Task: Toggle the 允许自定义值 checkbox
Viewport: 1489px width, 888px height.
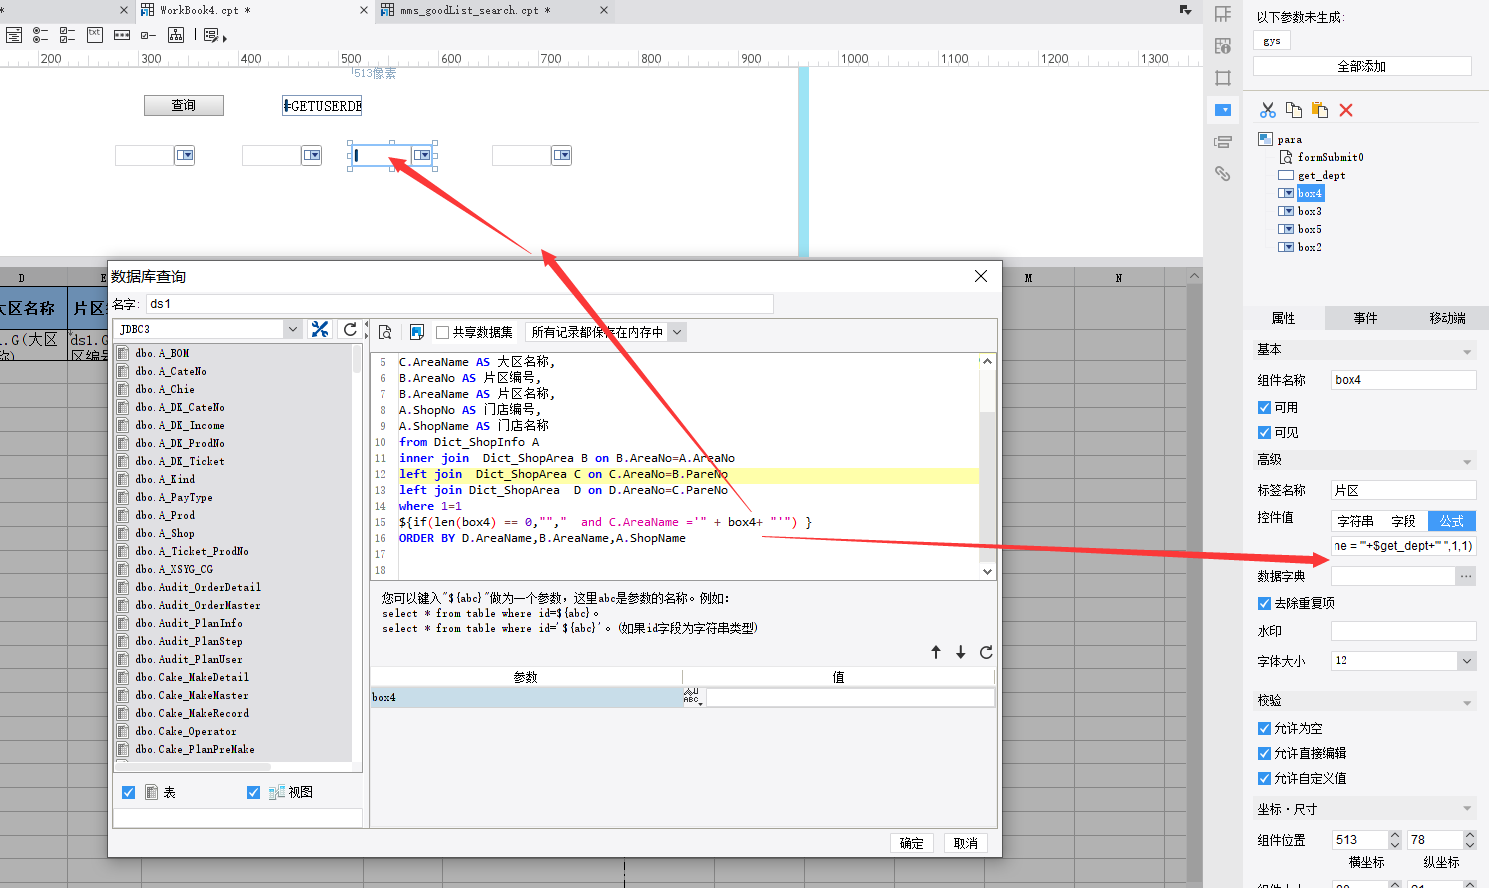Action: [1264, 778]
